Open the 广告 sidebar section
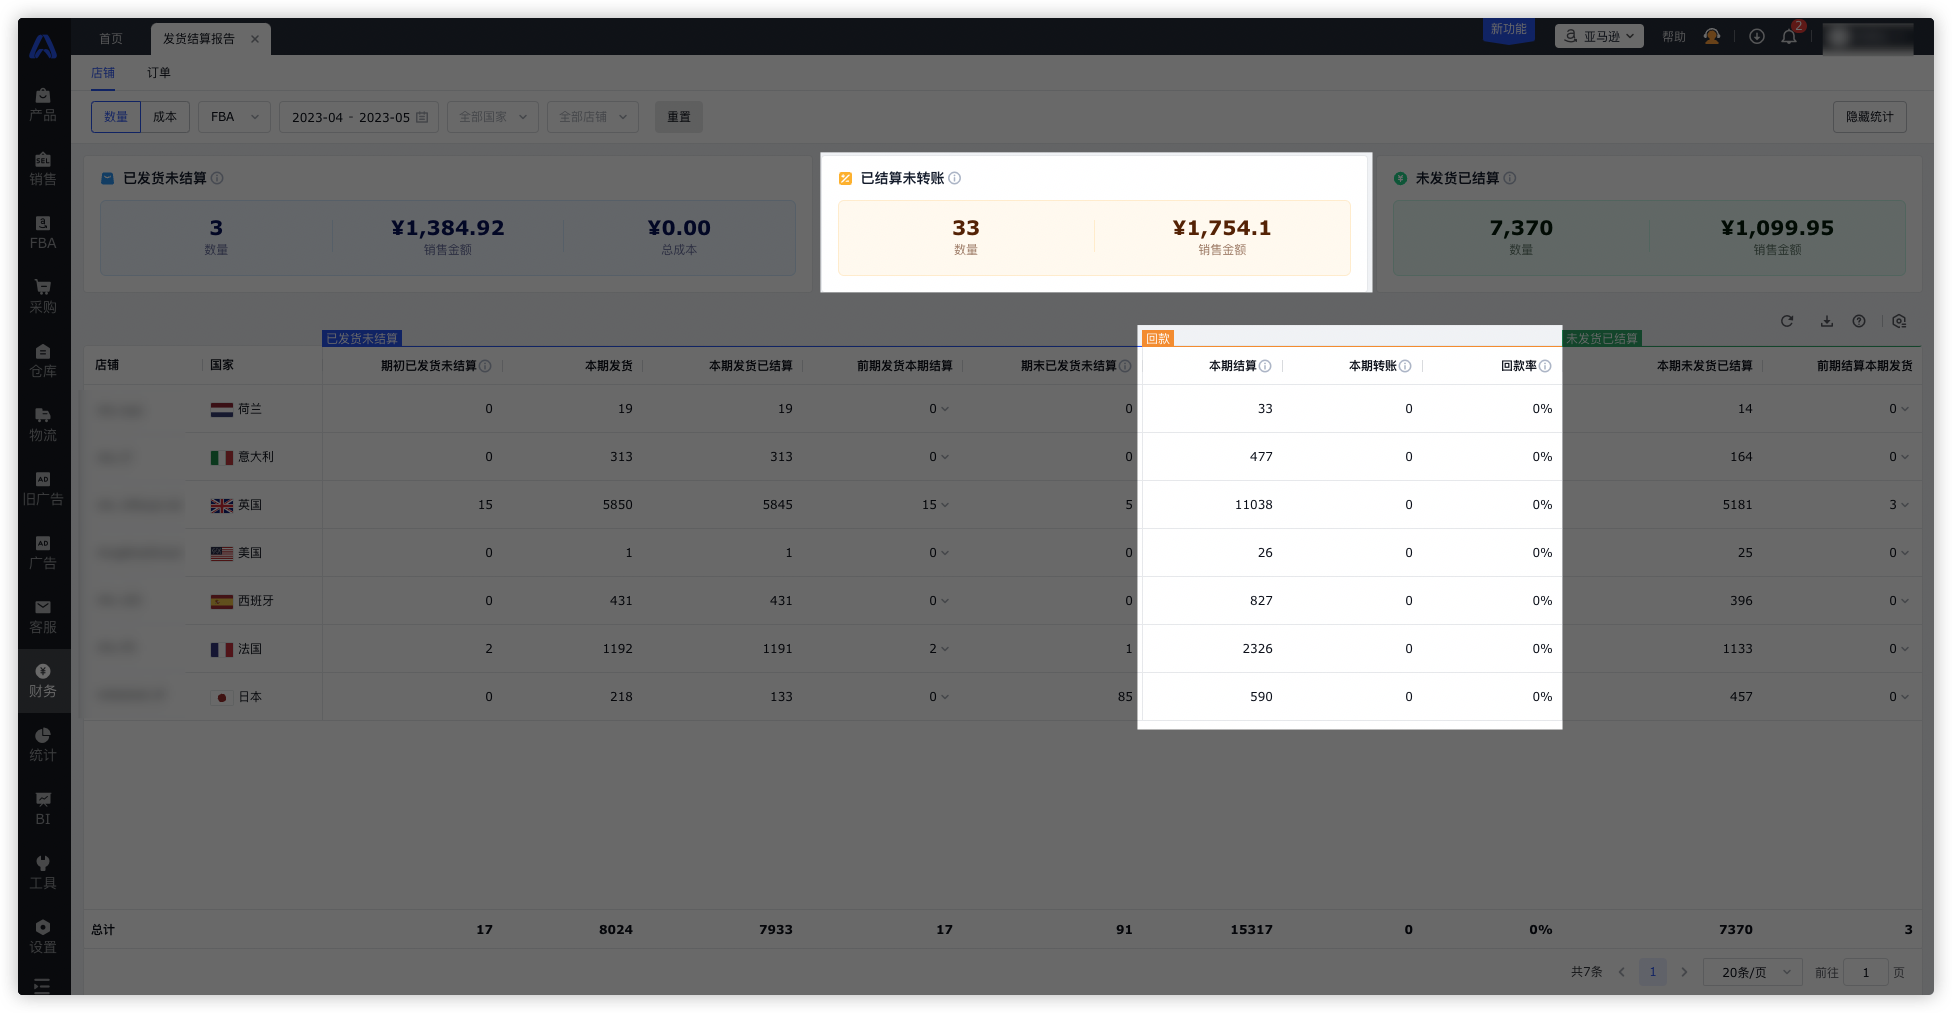This screenshot has height=1013, width=1952. click(x=43, y=553)
